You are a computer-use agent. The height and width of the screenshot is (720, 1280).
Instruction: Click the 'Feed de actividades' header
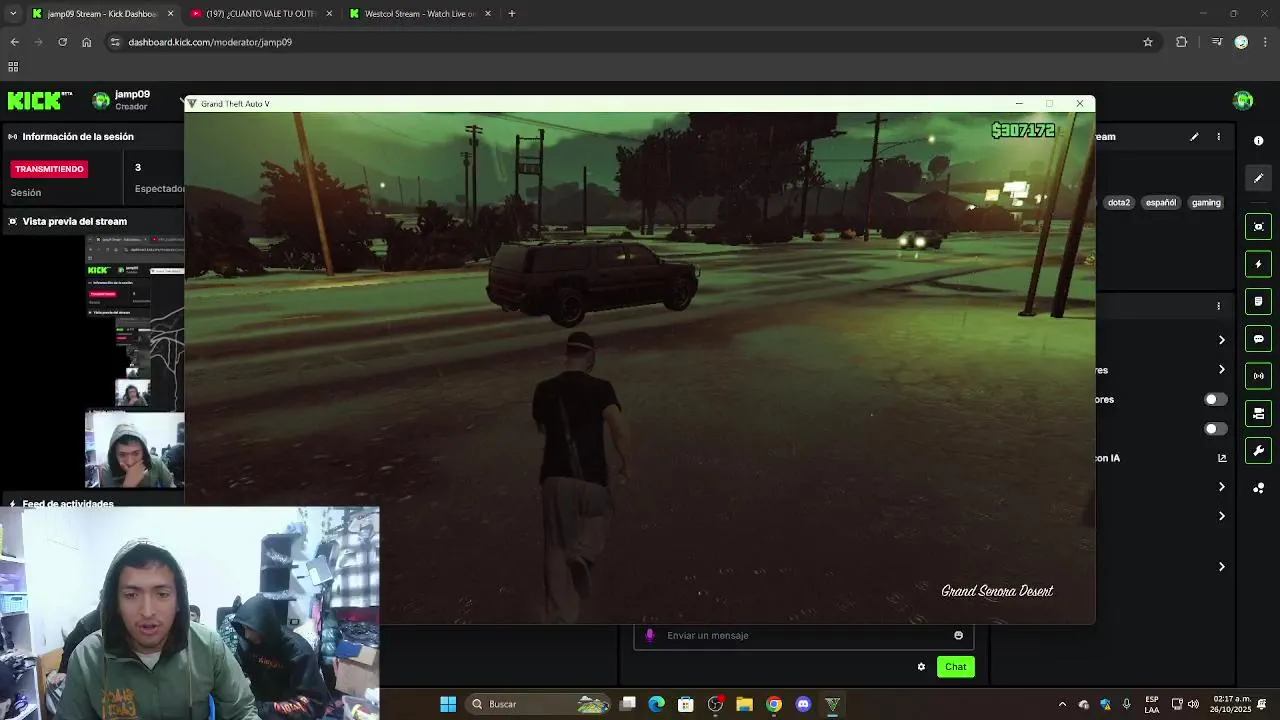tap(68, 503)
